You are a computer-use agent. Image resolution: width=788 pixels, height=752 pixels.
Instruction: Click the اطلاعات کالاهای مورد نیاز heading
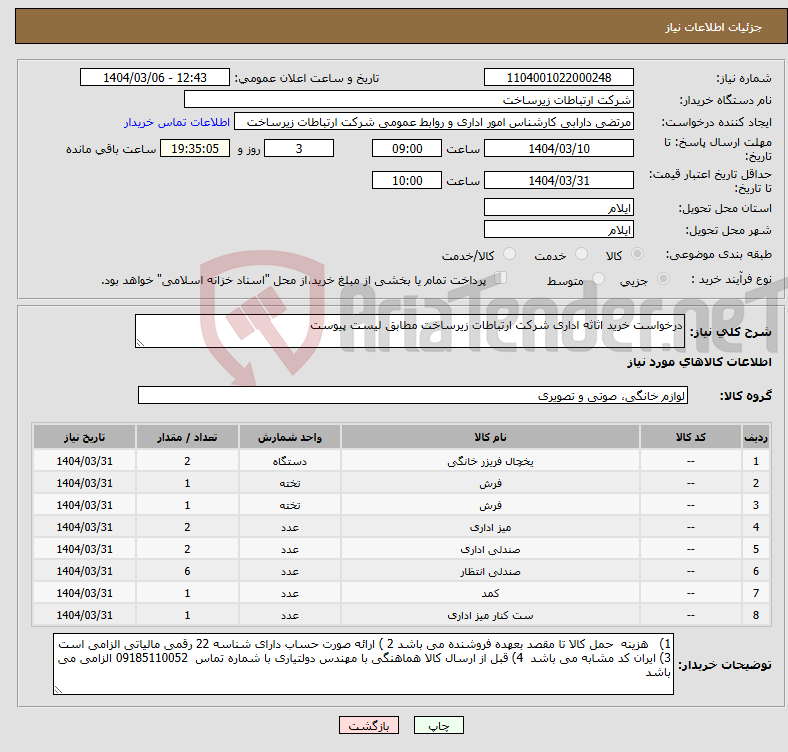pyautogui.click(x=699, y=362)
